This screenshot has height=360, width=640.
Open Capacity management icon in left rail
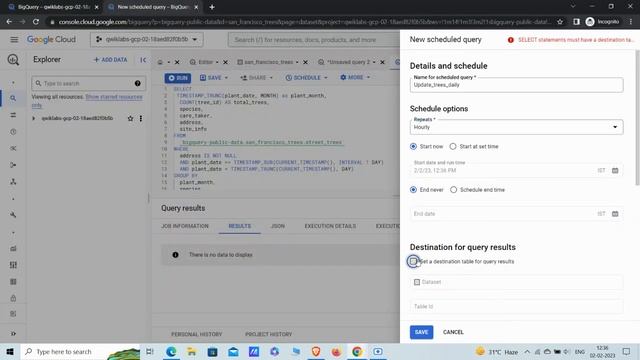[13, 265]
